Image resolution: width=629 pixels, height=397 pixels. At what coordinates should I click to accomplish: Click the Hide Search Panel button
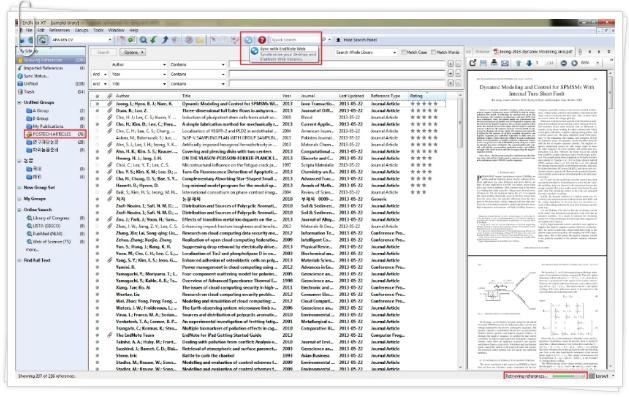pos(356,40)
